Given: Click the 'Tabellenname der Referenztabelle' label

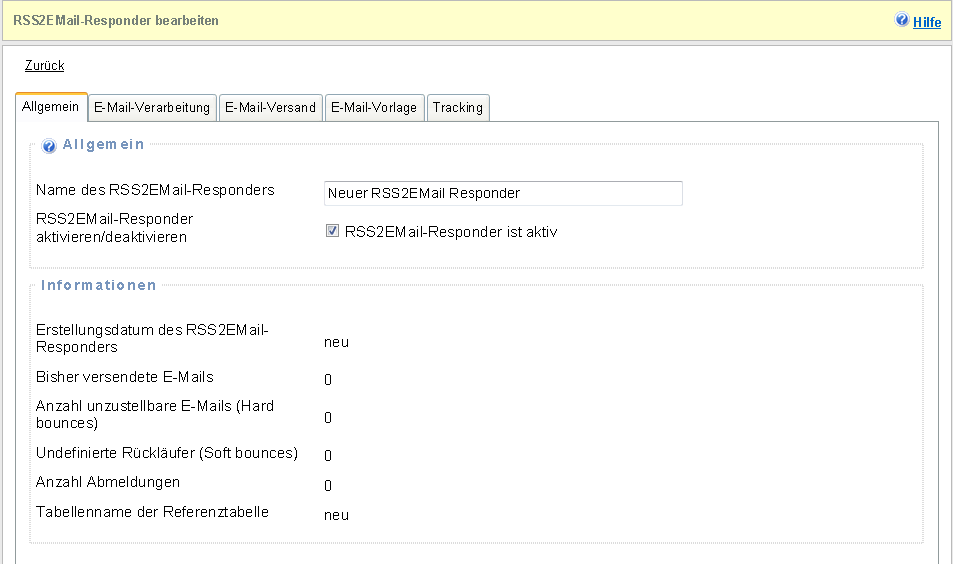Looking at the screenshot, I should click(x=152, y=512).
